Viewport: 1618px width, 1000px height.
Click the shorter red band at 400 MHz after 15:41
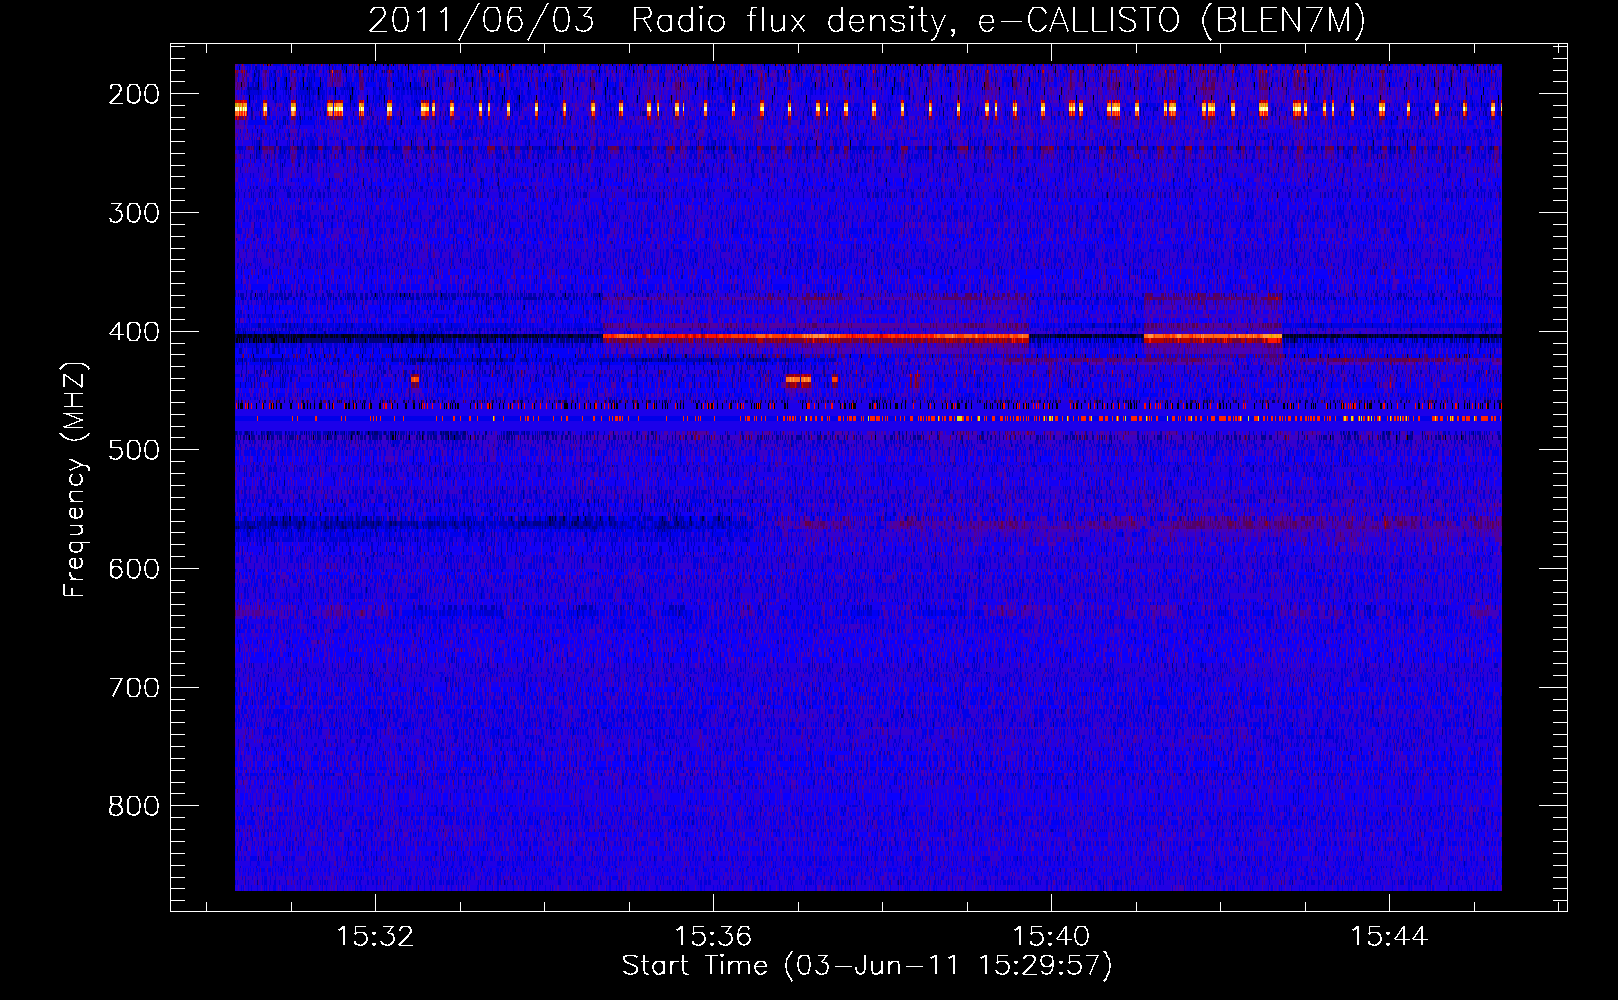pyautogui.click(x=1213, y=338)
